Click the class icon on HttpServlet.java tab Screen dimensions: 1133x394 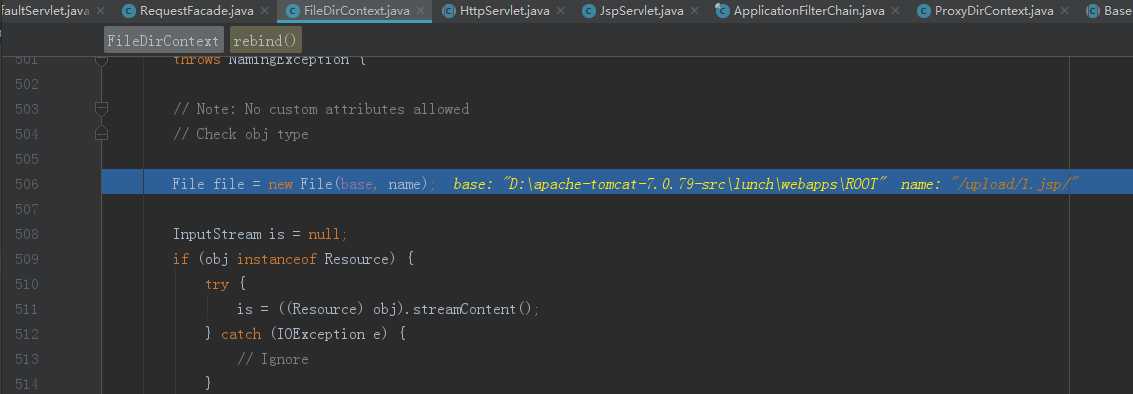click(x=448, y=11)
